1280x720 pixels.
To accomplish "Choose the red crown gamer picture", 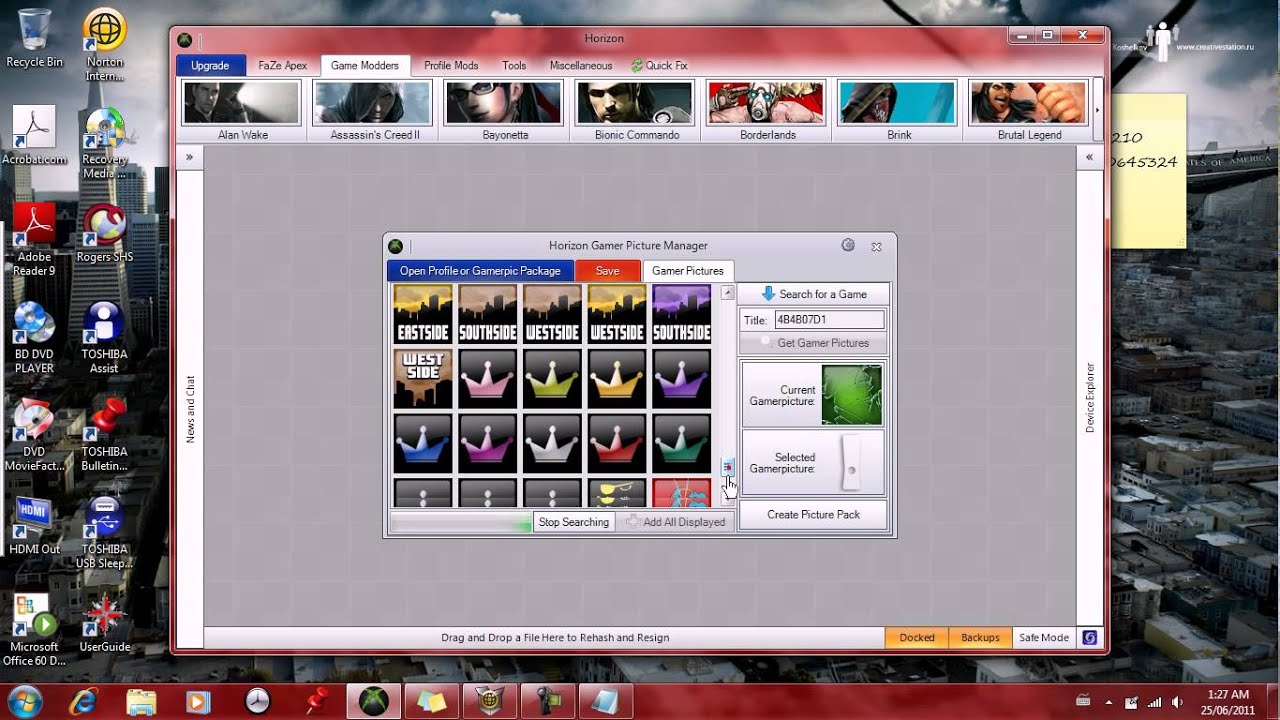I will 617,444.
